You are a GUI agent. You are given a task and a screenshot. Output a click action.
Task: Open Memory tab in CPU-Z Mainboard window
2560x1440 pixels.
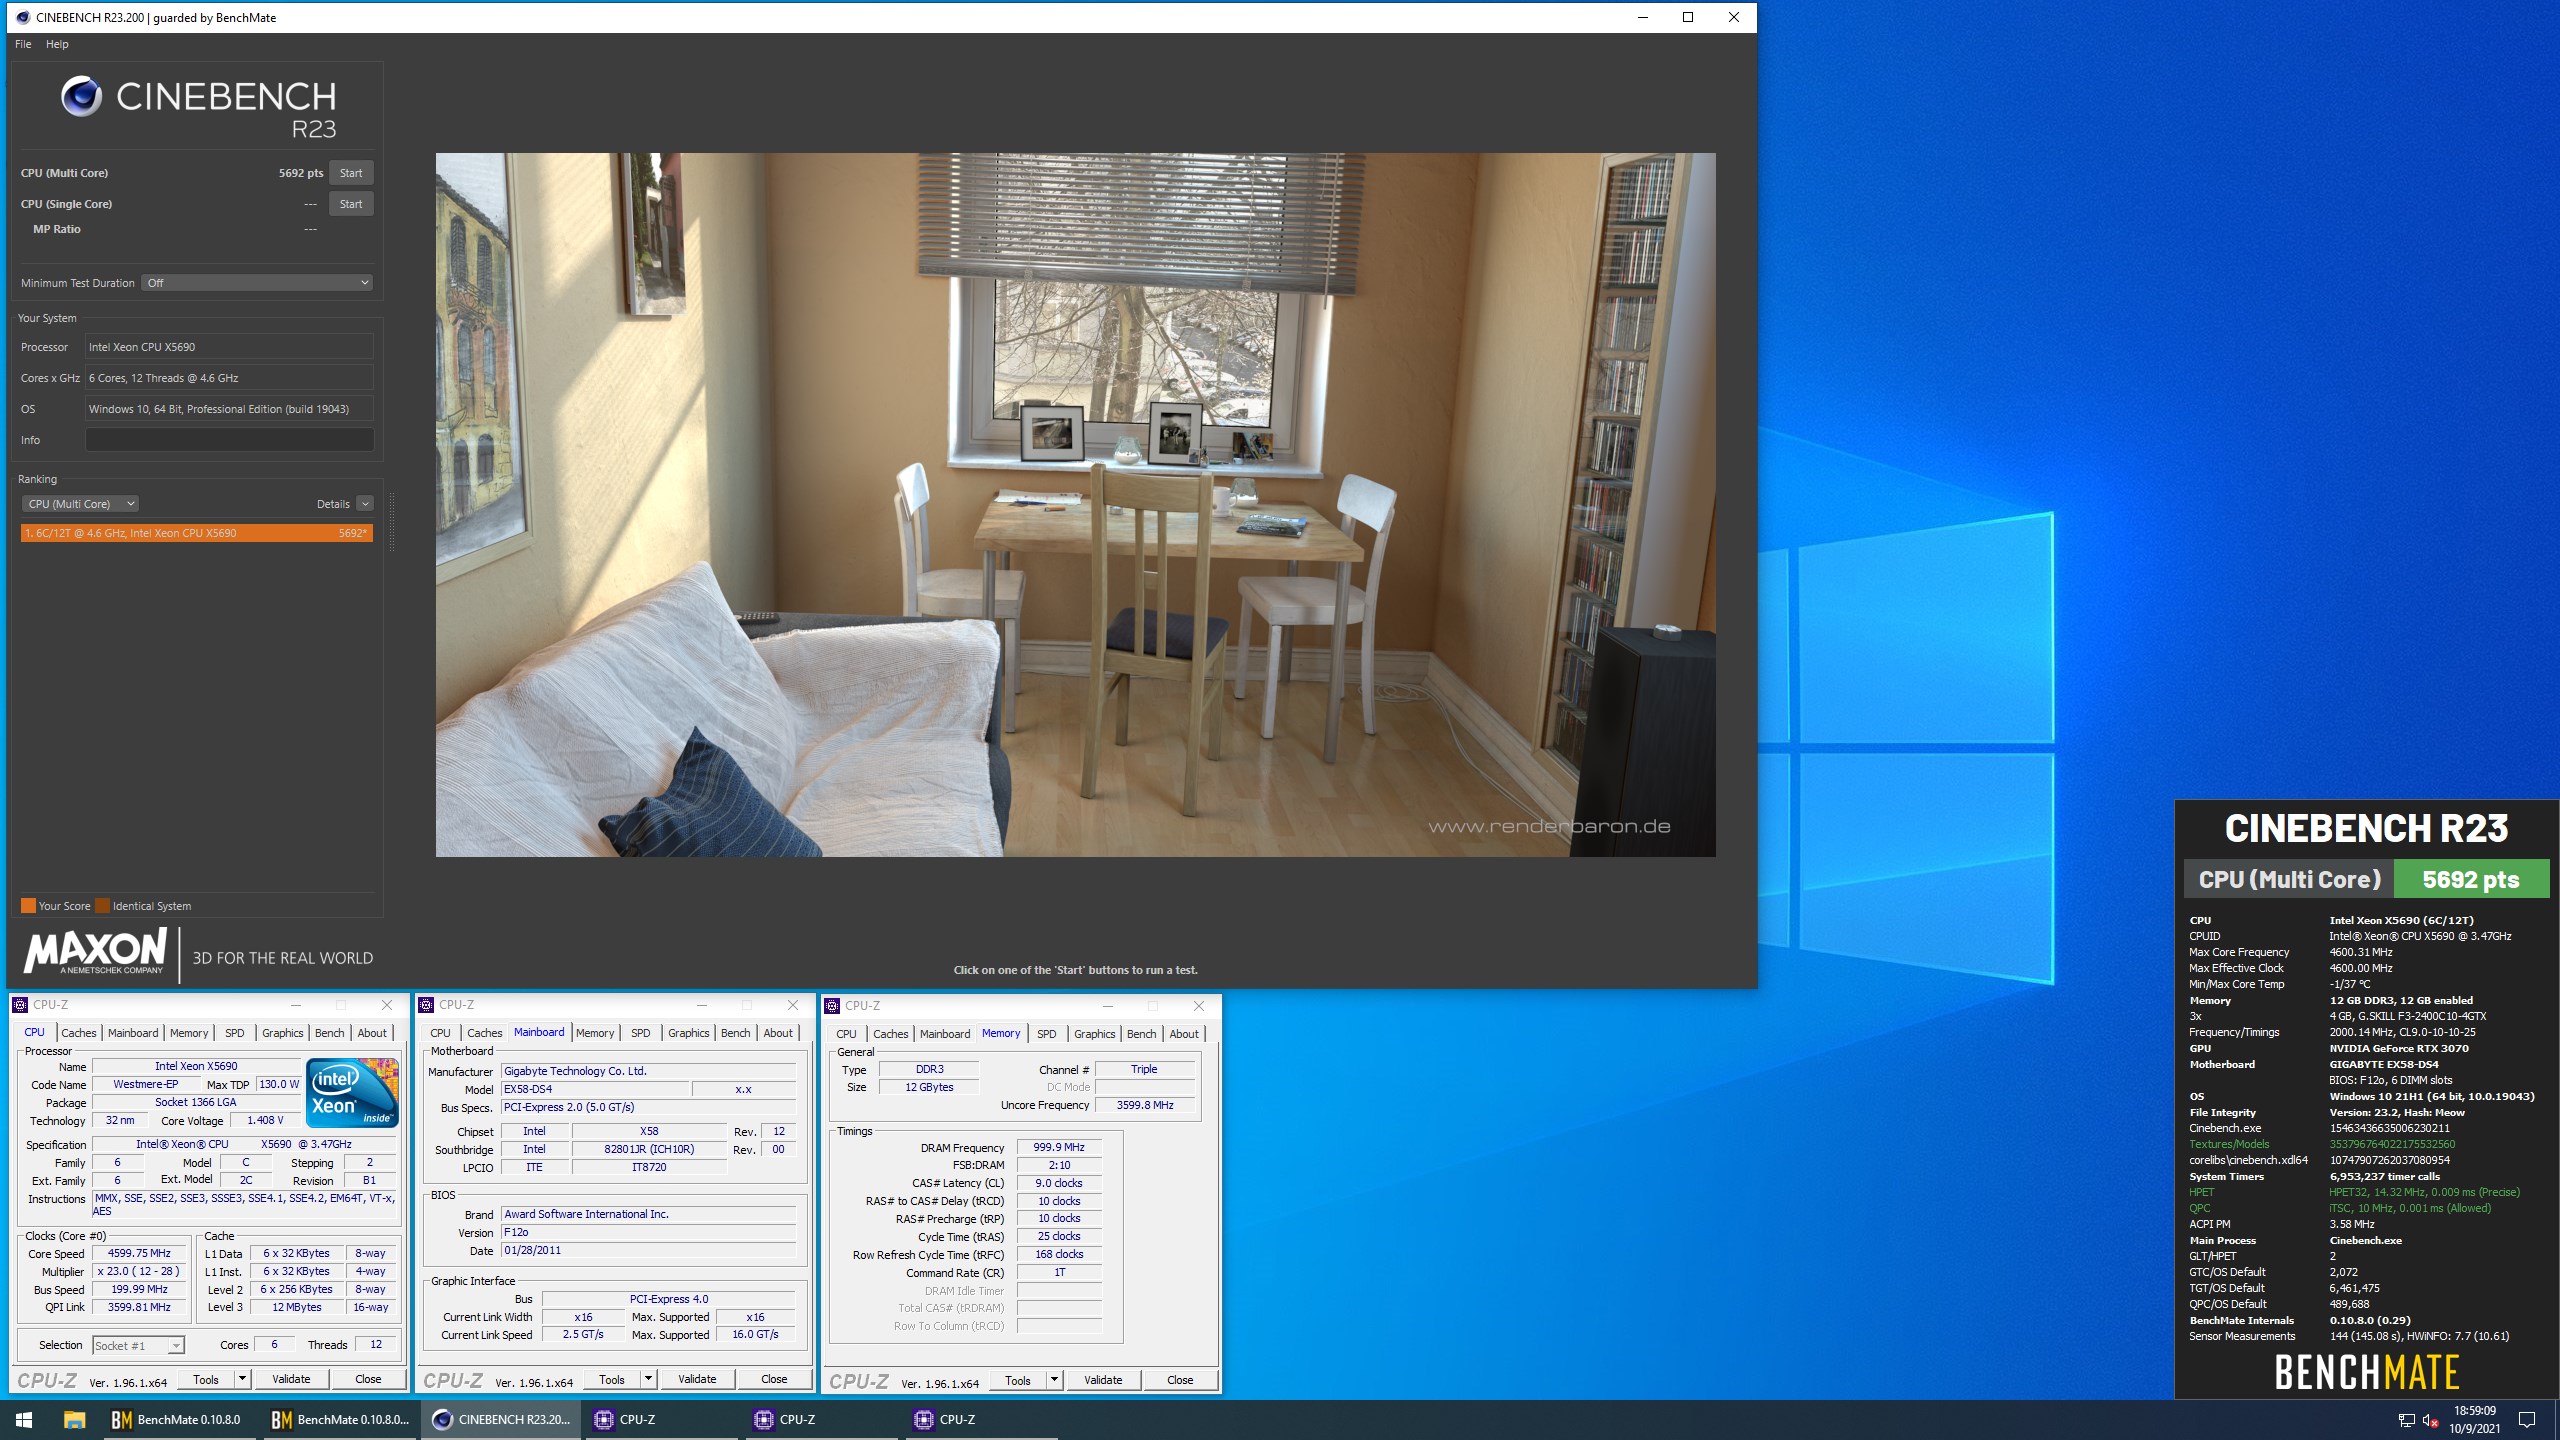click(595, 1033)
